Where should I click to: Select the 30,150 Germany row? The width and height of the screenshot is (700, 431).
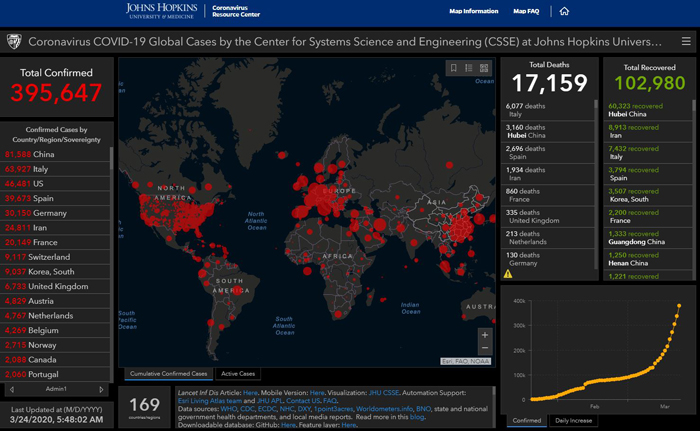(x=55, y=213)
